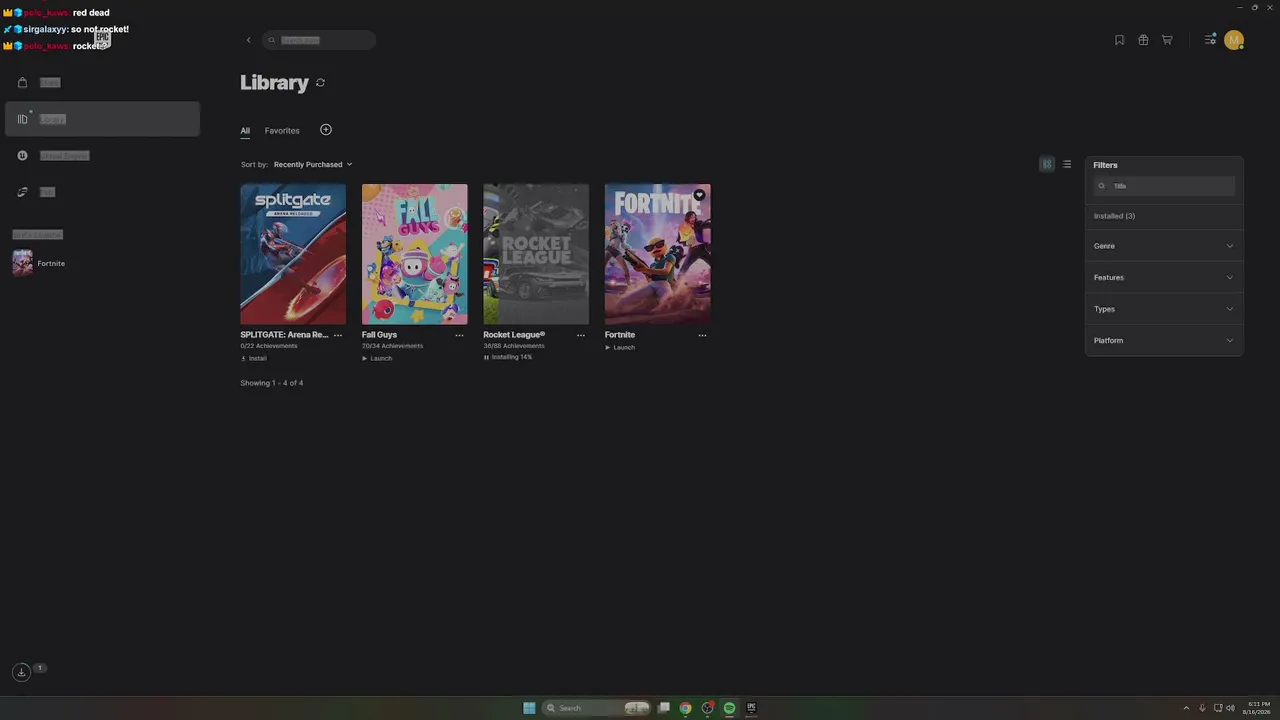This screenshot has height=720, width=1280.
Task: Launch Fall Guys
Action: coord(377,358)
